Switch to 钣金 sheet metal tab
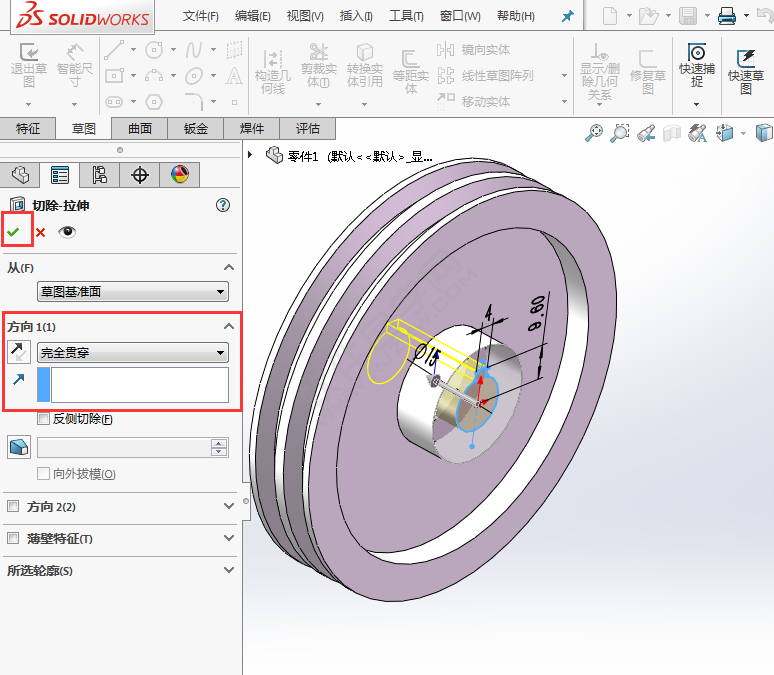The height and width of the screenshot is (675, 774). [195, 128]
